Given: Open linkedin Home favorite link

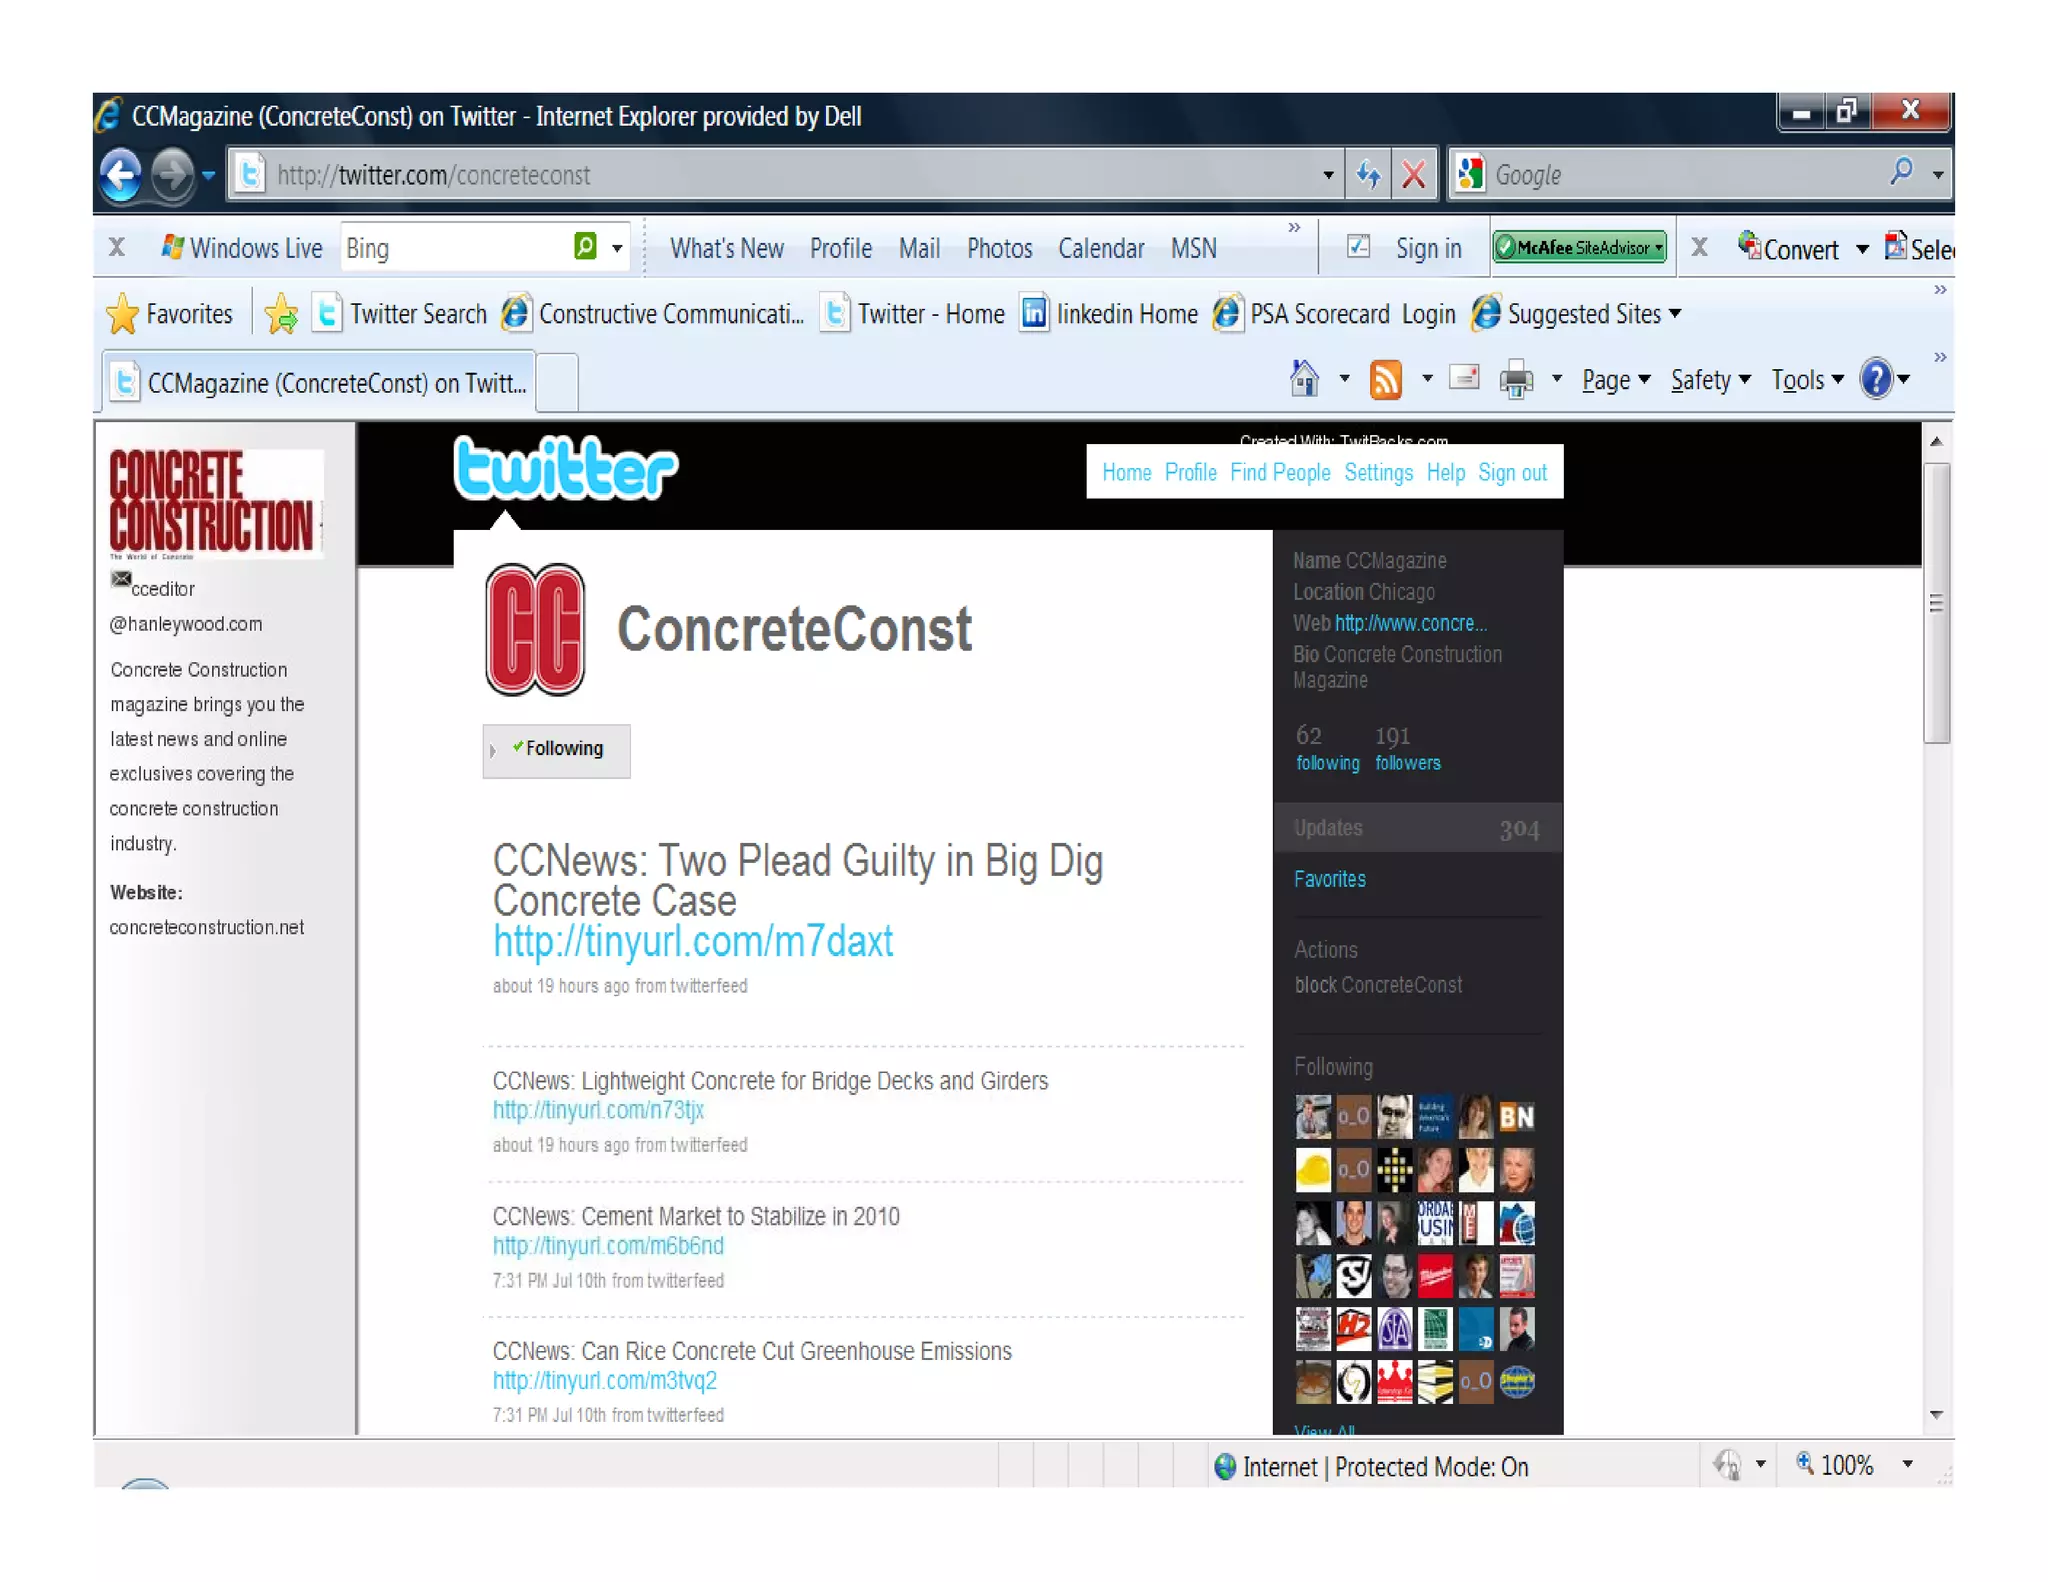Looking at the screenshot, I should click(1109, 314).
